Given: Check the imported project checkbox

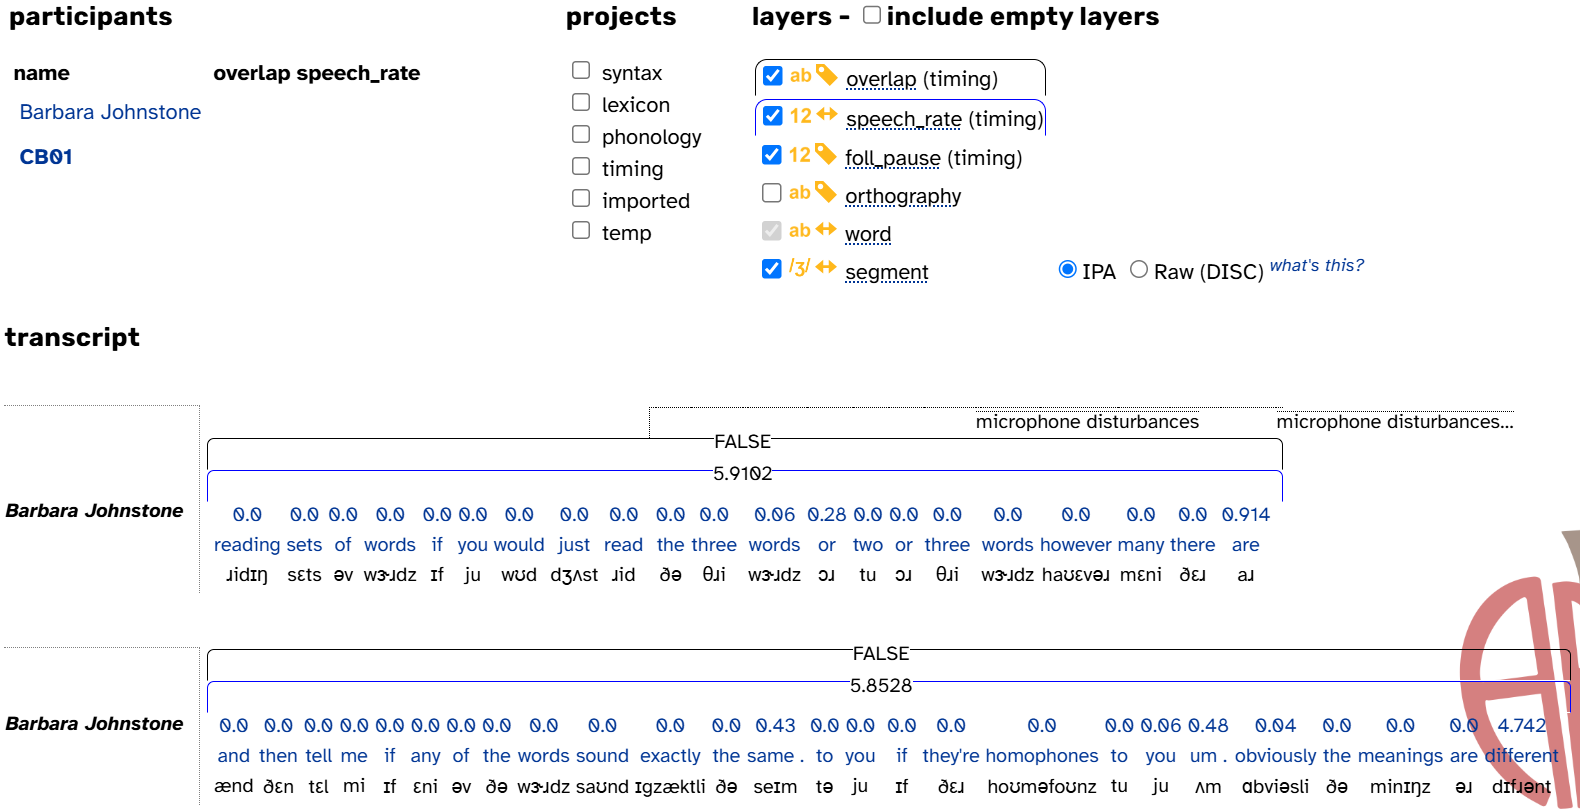Looking at the screenshot, I should (581, 198).
